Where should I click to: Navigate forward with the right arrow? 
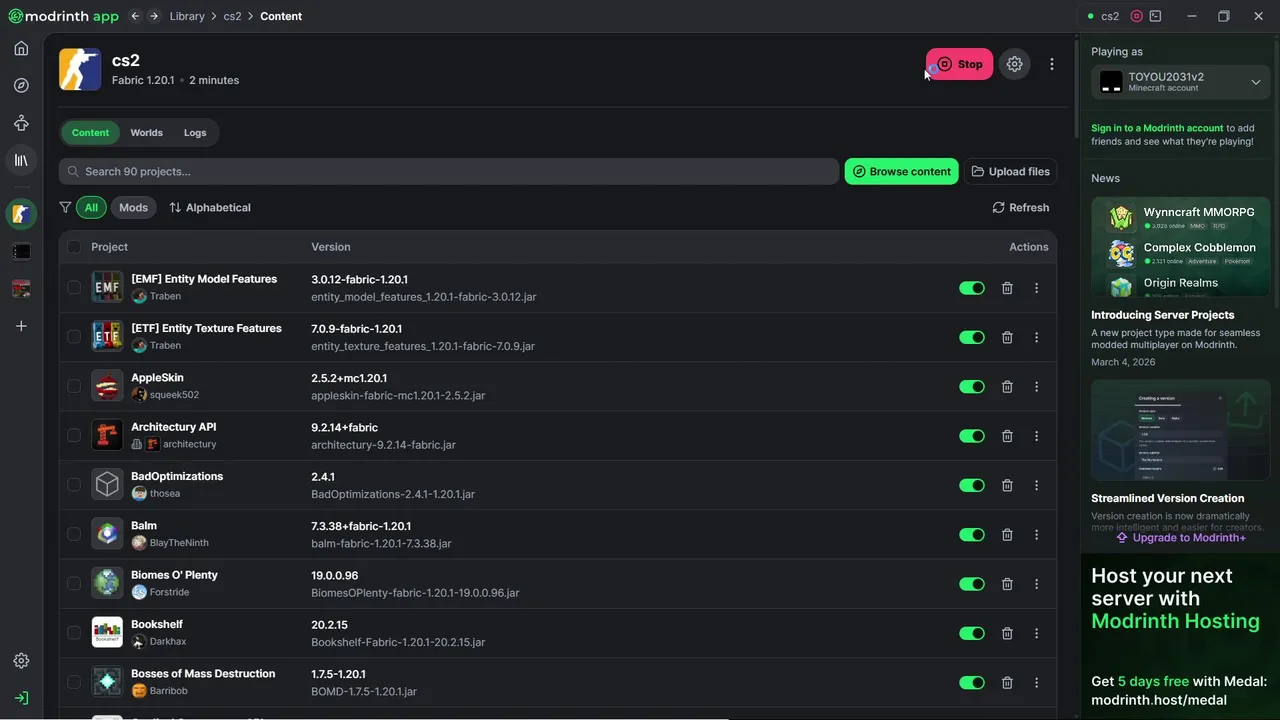(153, 16)
